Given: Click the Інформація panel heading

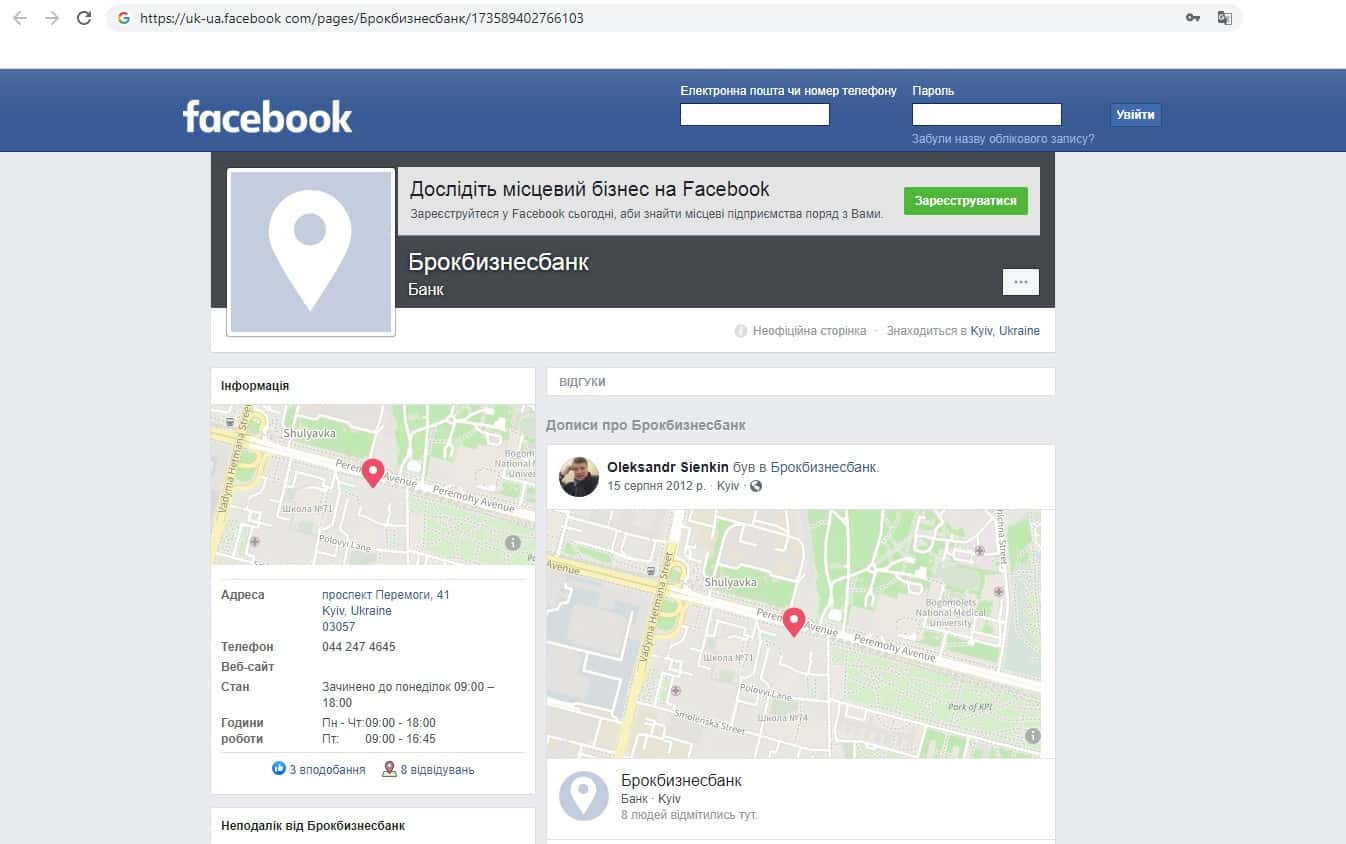Looking at the screenshot, I should (x=255, y=386).
